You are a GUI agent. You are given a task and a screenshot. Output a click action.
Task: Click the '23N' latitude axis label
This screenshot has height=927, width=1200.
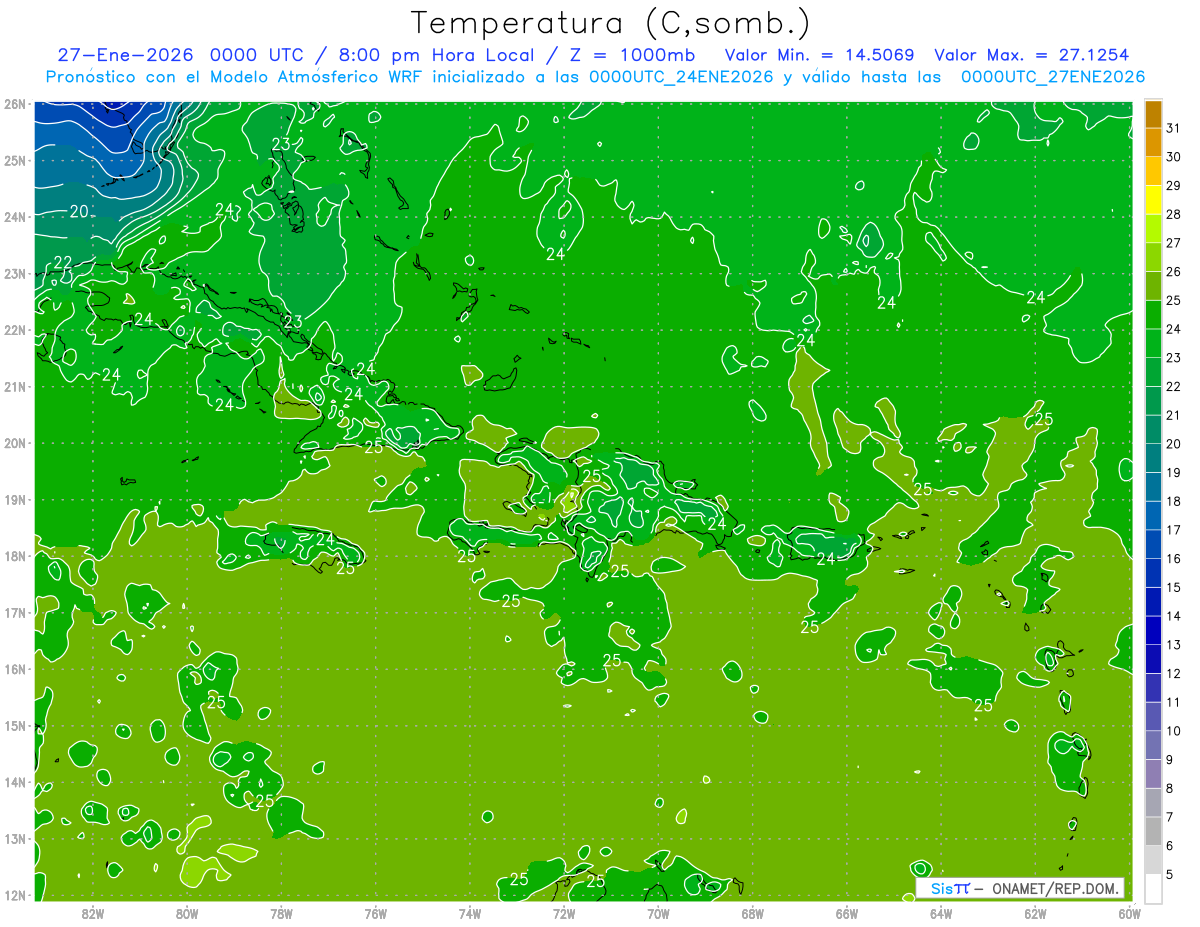click(14, 273)
